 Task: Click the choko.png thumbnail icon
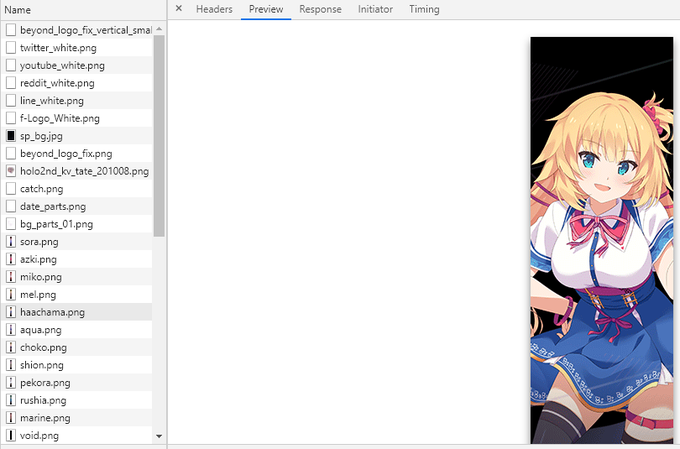tap(11, 347)
